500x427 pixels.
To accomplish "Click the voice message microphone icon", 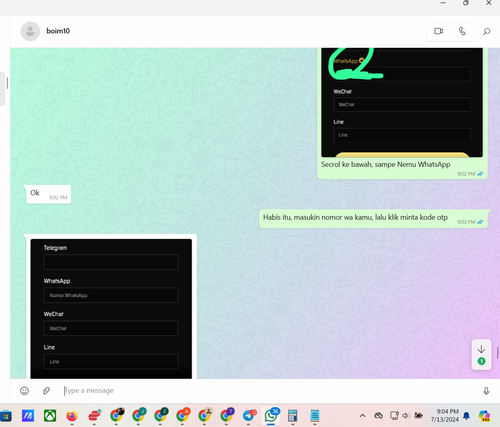I will click(x=486, y=391).
